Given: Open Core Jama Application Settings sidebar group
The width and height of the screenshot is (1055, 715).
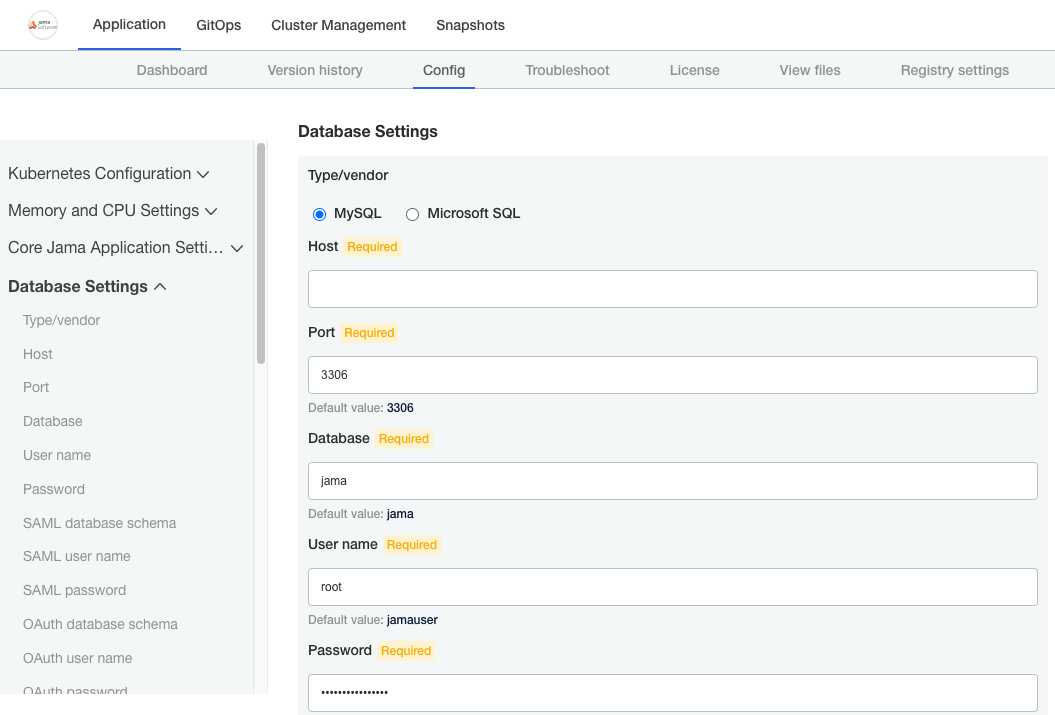Looking at the screenshot, I should point(116,248).
